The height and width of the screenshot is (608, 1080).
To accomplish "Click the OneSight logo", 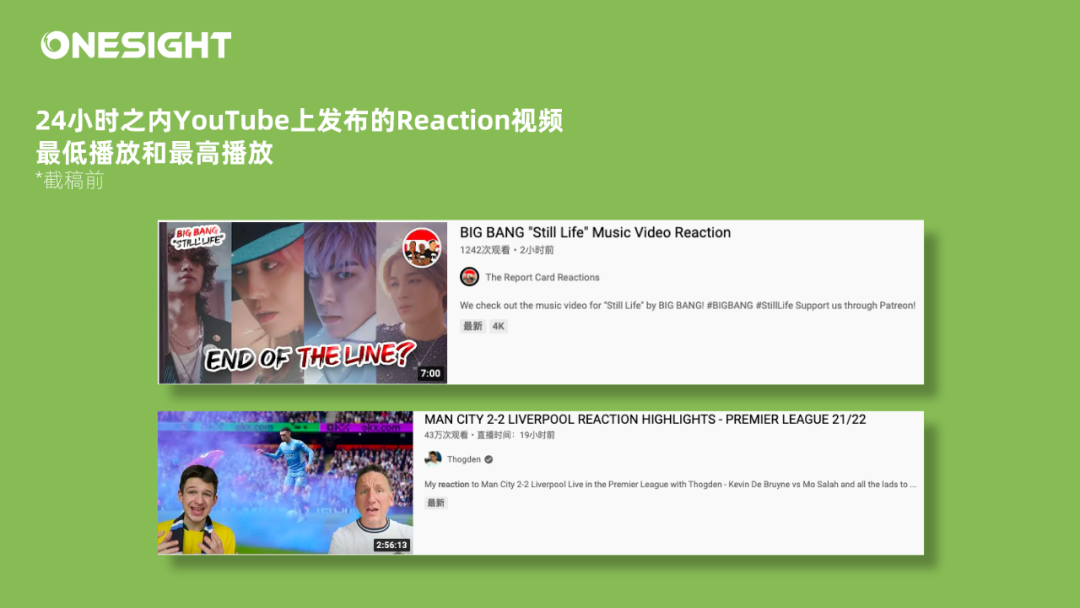I will (136, 45).
